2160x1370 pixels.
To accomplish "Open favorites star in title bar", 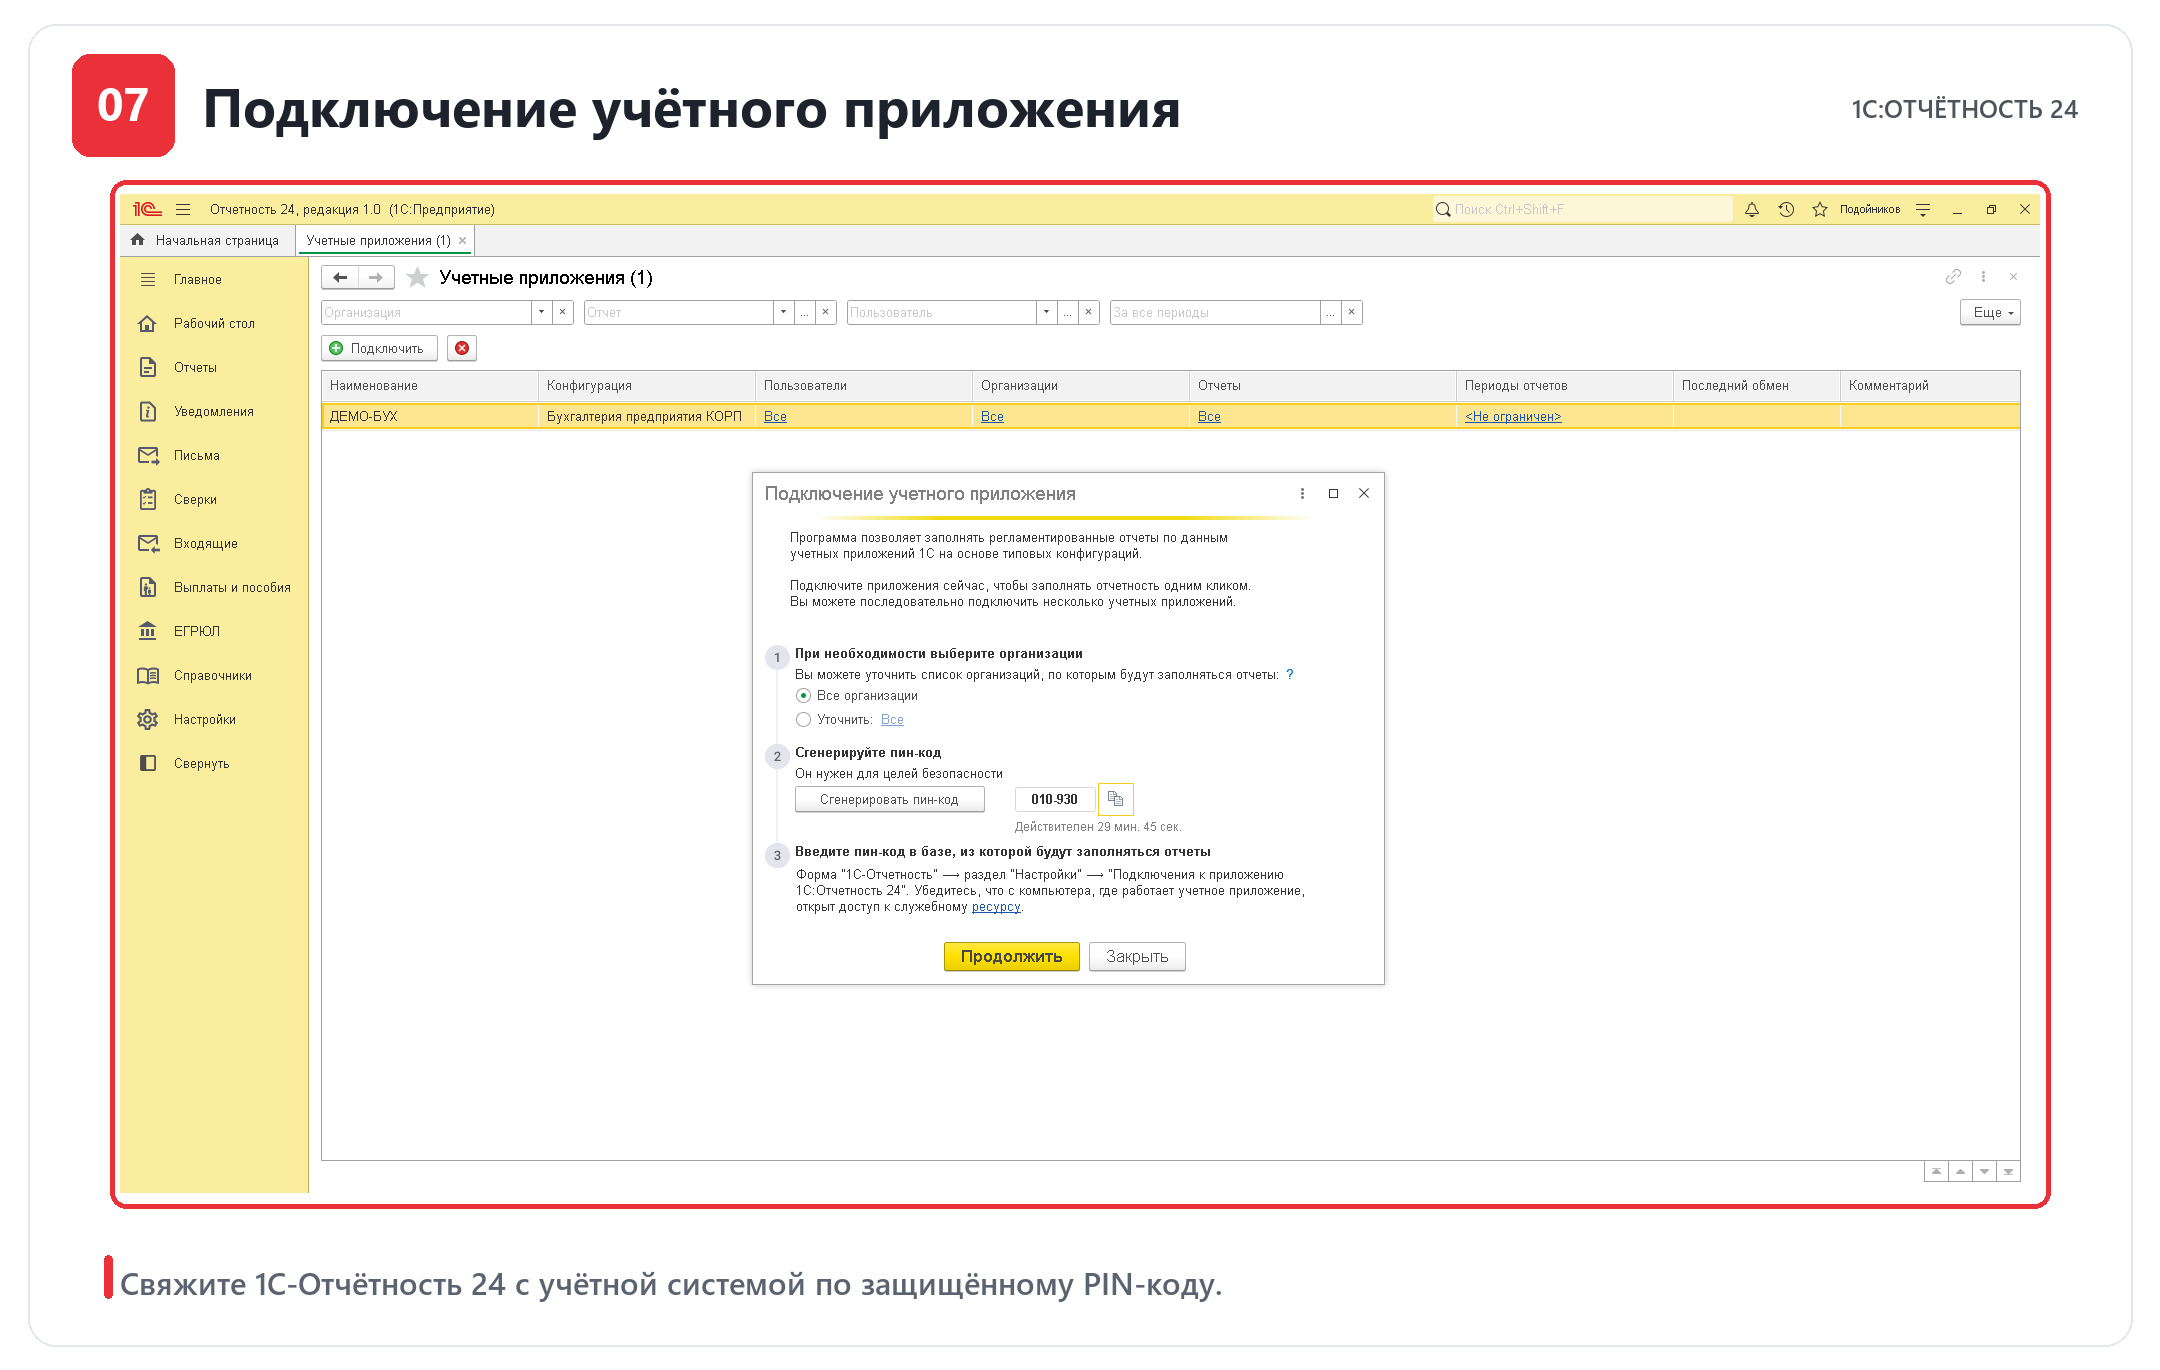I will click(x=1820, y=209).
